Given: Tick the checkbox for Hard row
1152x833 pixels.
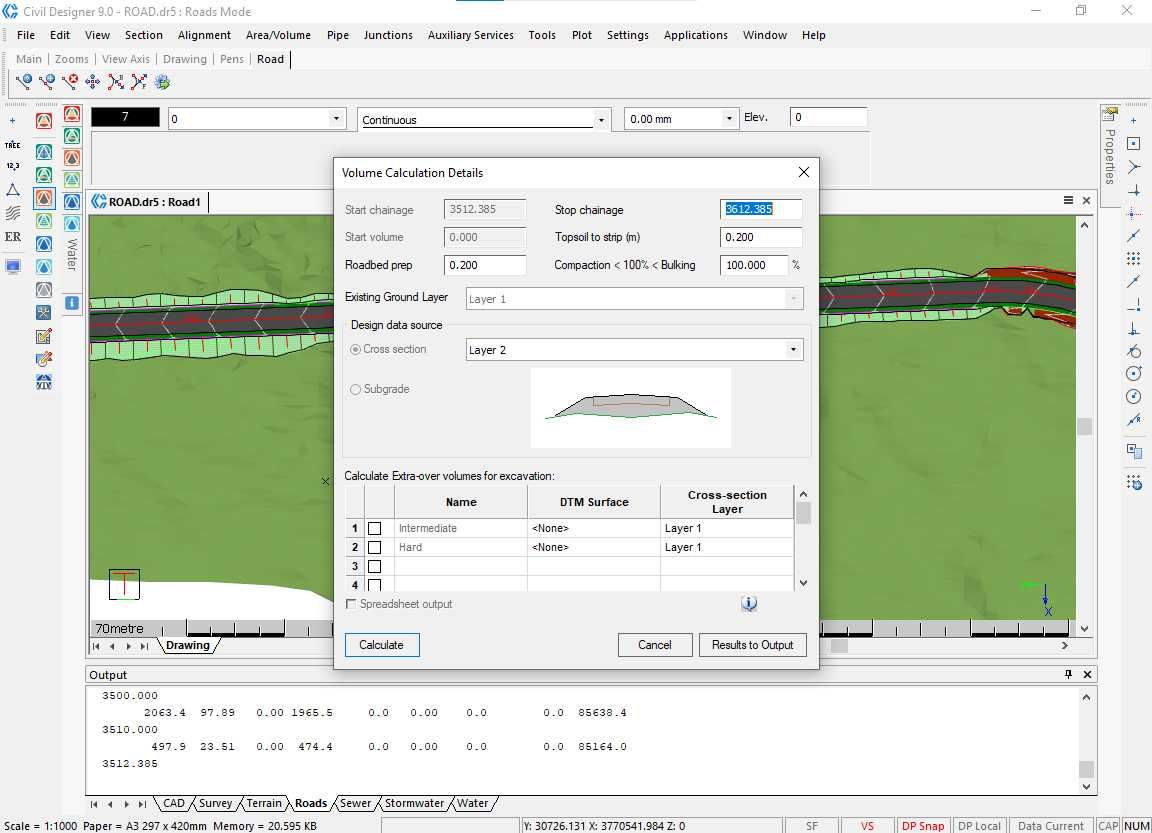Looking at the screenshot, I should 375,547.
